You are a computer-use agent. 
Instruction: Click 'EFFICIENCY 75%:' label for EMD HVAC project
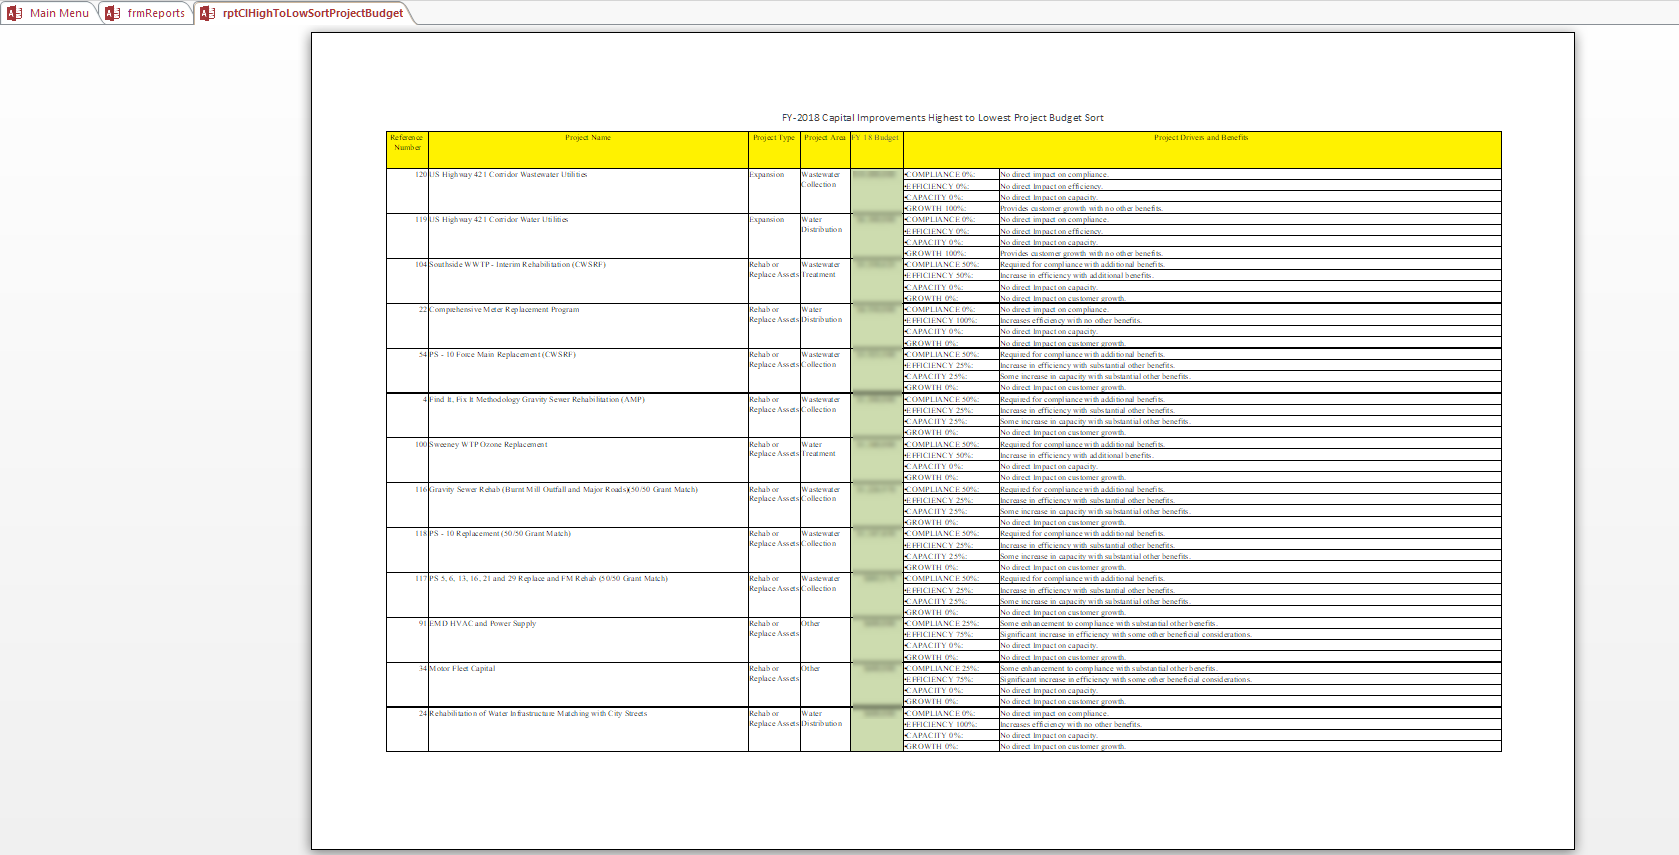click(x=939, y=635)
